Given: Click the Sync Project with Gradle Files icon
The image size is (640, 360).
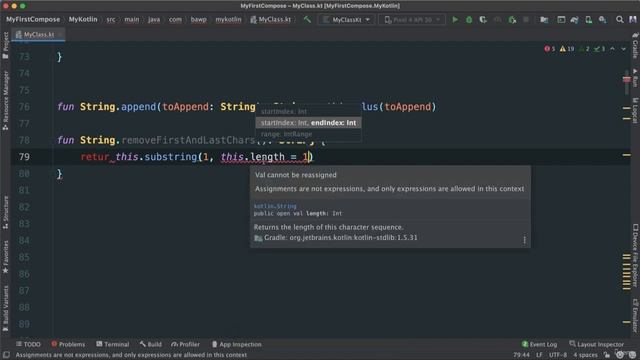Looking at the screenshot, I should pos(574,19).
